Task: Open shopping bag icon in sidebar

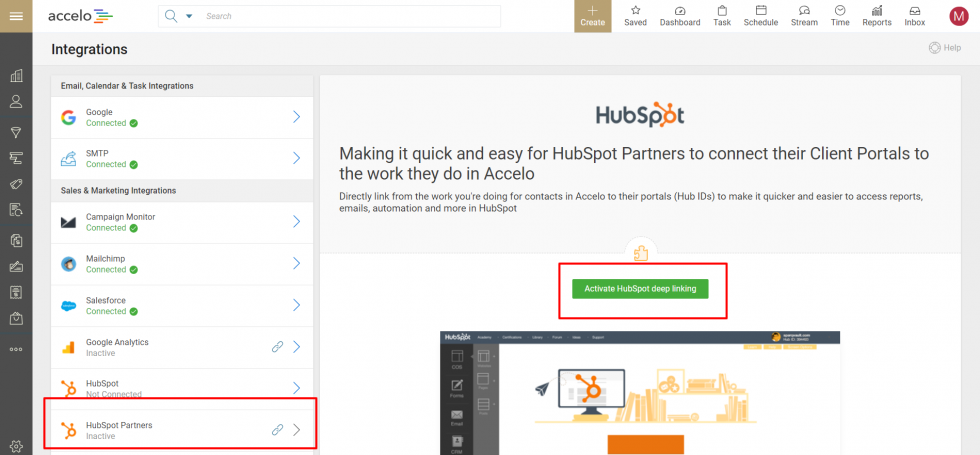Action: [x=16, y=319]
